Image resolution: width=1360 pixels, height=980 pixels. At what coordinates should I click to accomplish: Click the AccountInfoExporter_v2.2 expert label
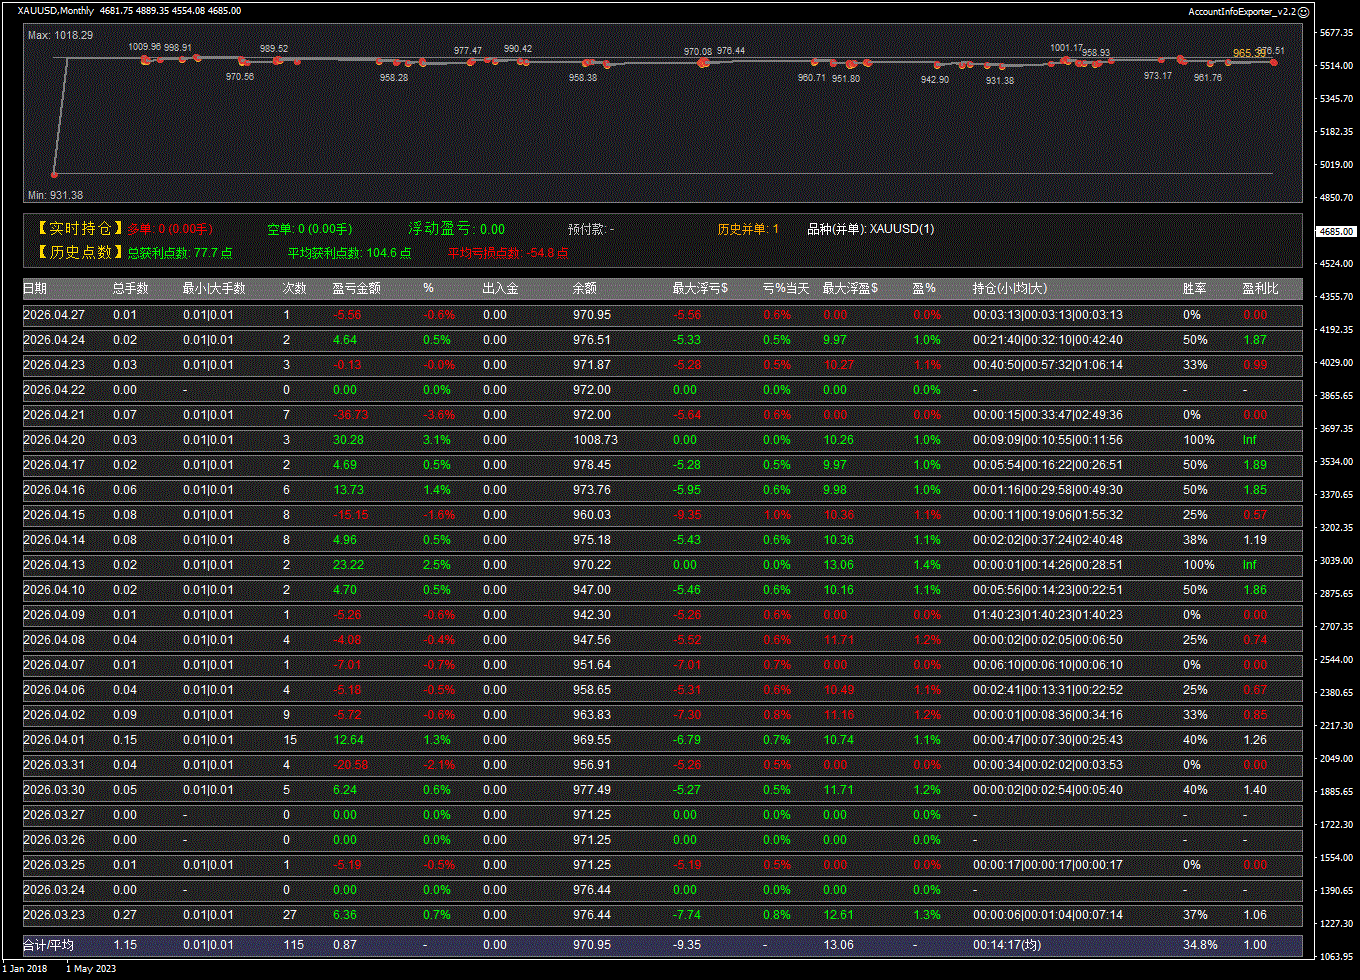[x=1241, y=12]
